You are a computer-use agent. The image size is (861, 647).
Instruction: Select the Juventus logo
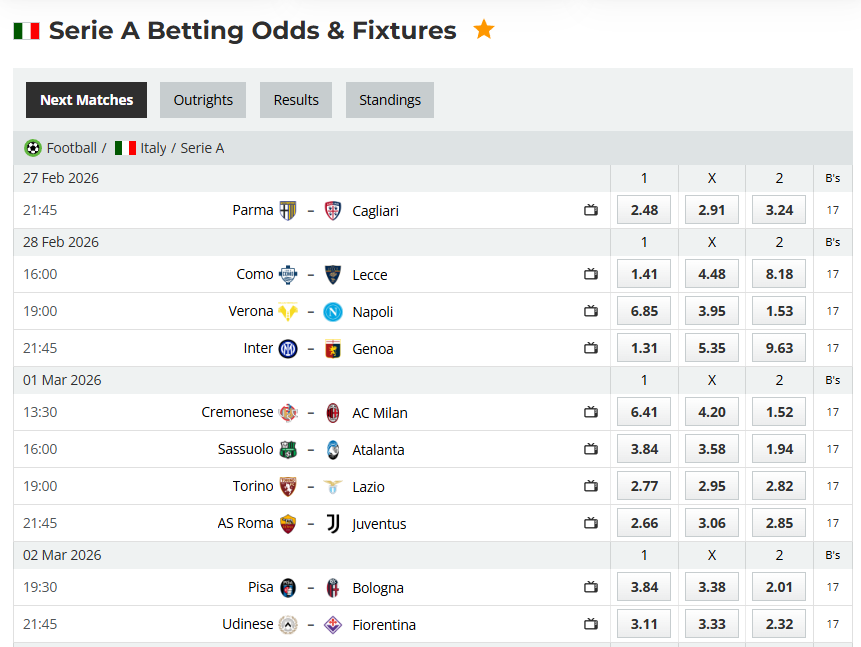333,523
